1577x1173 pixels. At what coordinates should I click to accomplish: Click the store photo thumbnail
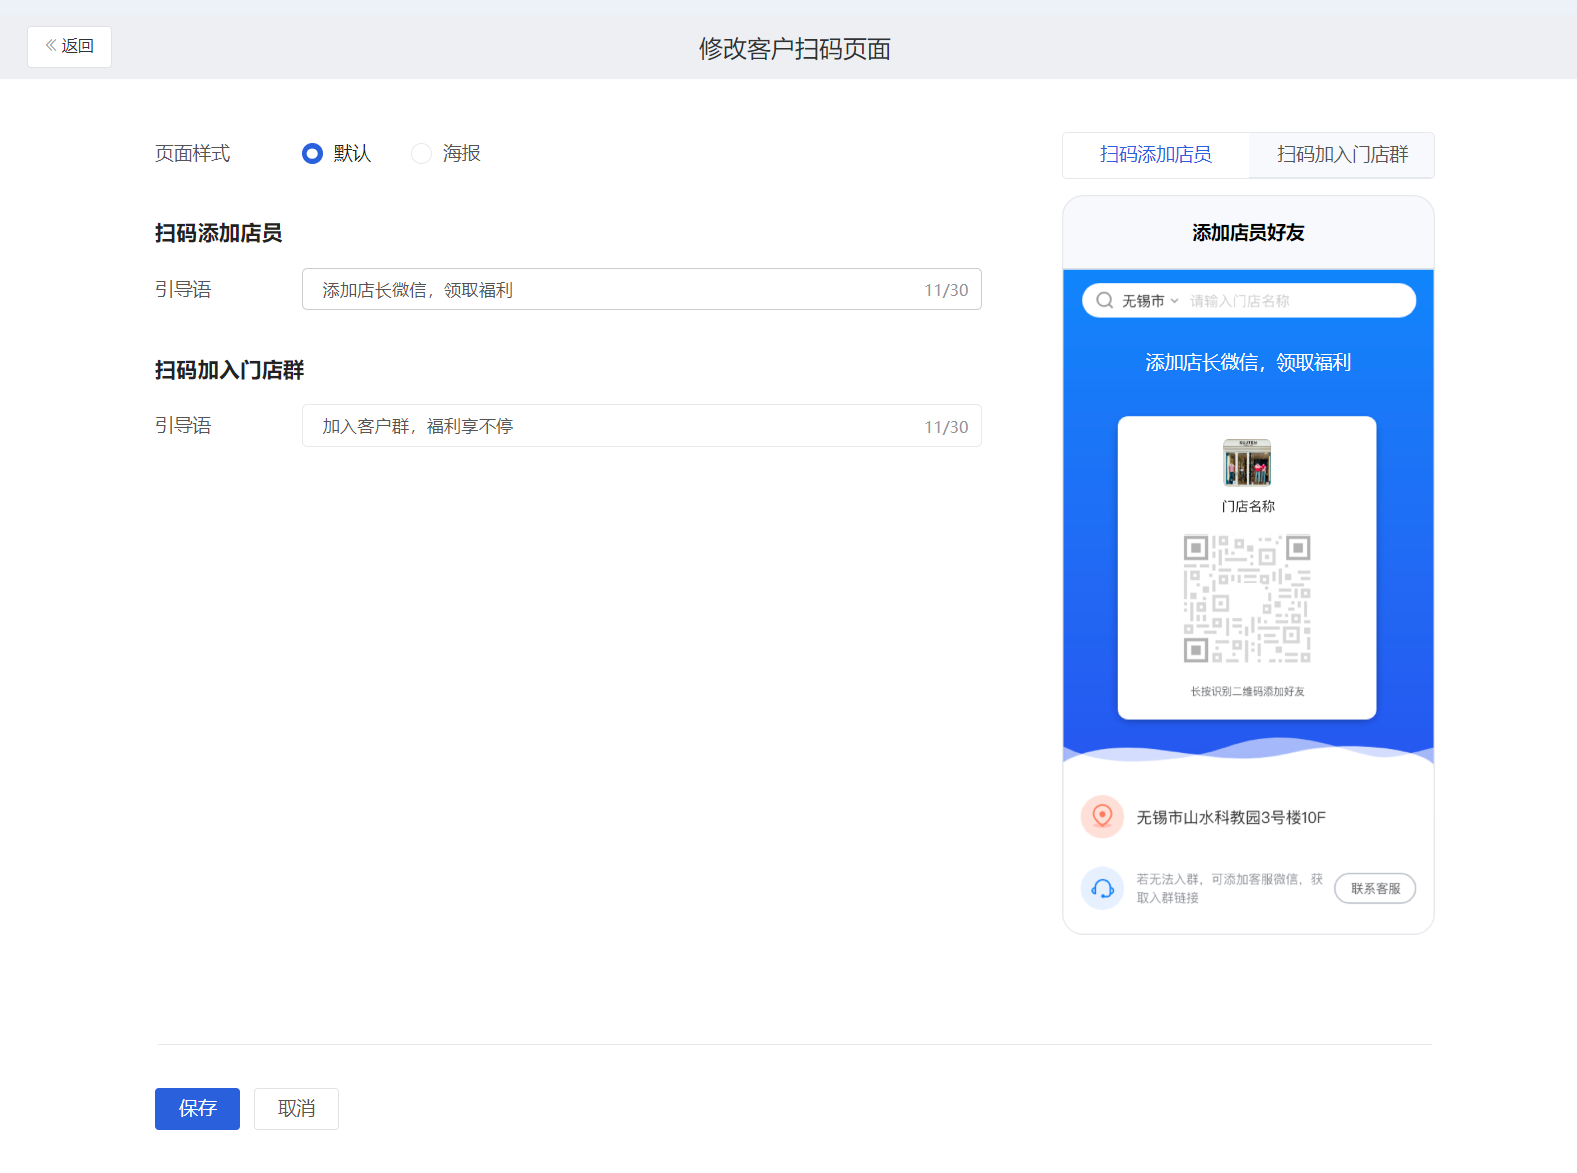click(x=1247, y=462)
